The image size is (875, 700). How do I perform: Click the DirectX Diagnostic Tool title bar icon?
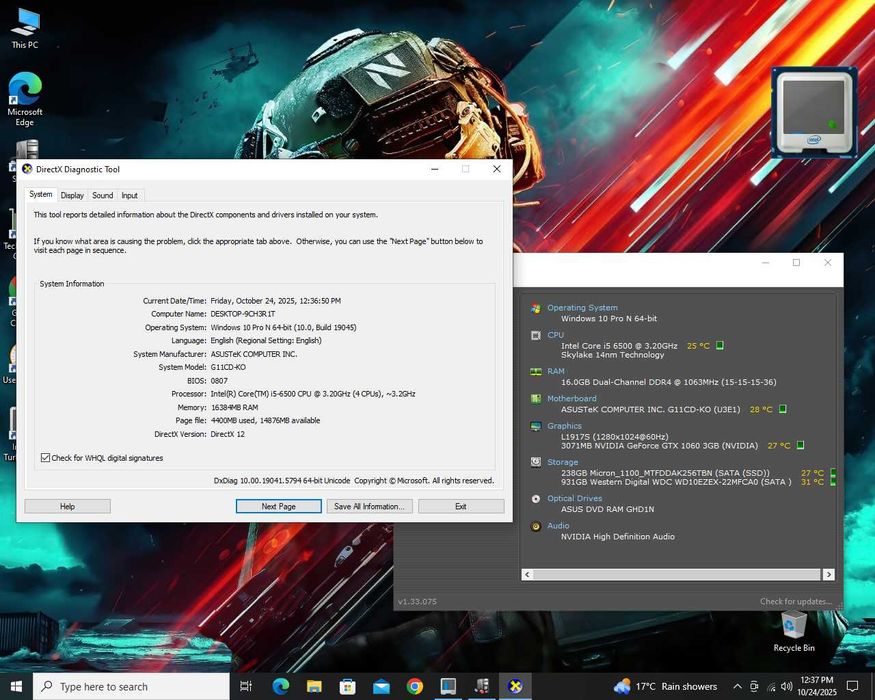pos(27,169)
